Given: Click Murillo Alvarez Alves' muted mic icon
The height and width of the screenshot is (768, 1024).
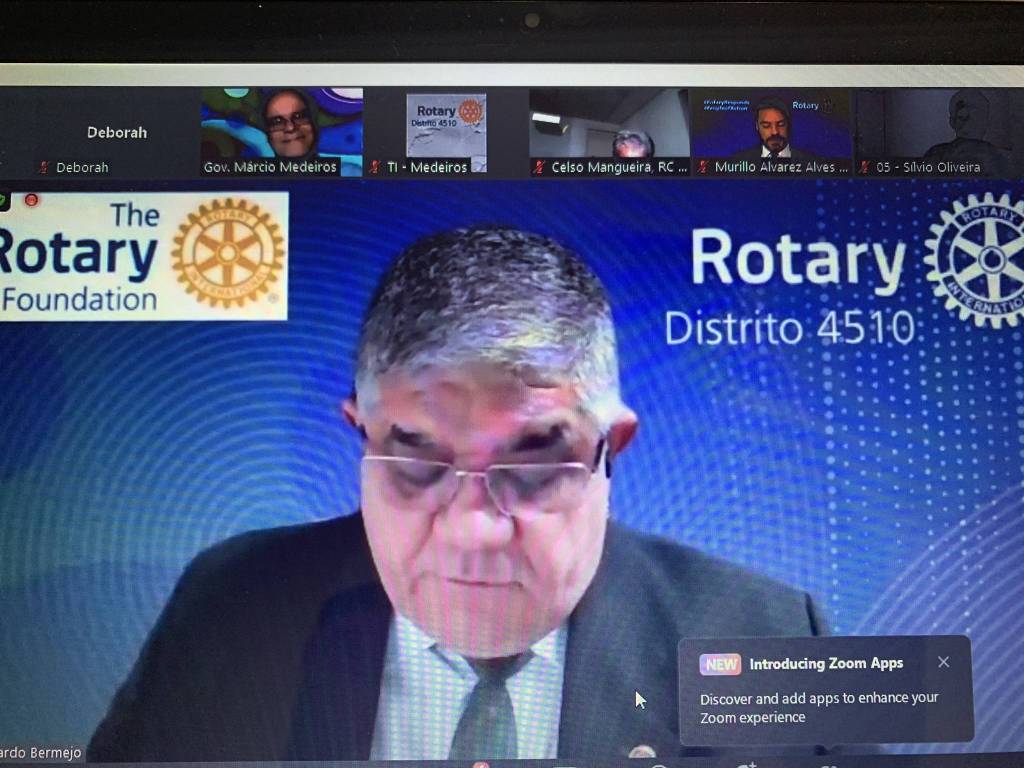Looking at the screenshot, I should [703, 168].
